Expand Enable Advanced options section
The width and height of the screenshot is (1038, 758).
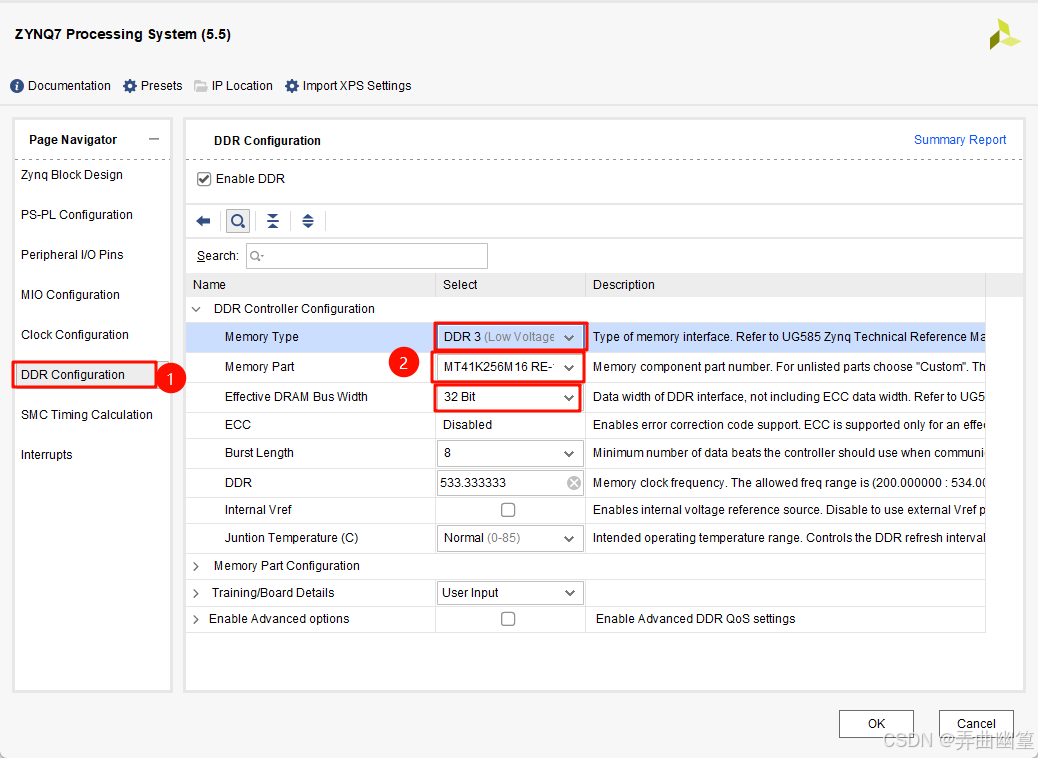pos(196,620)
